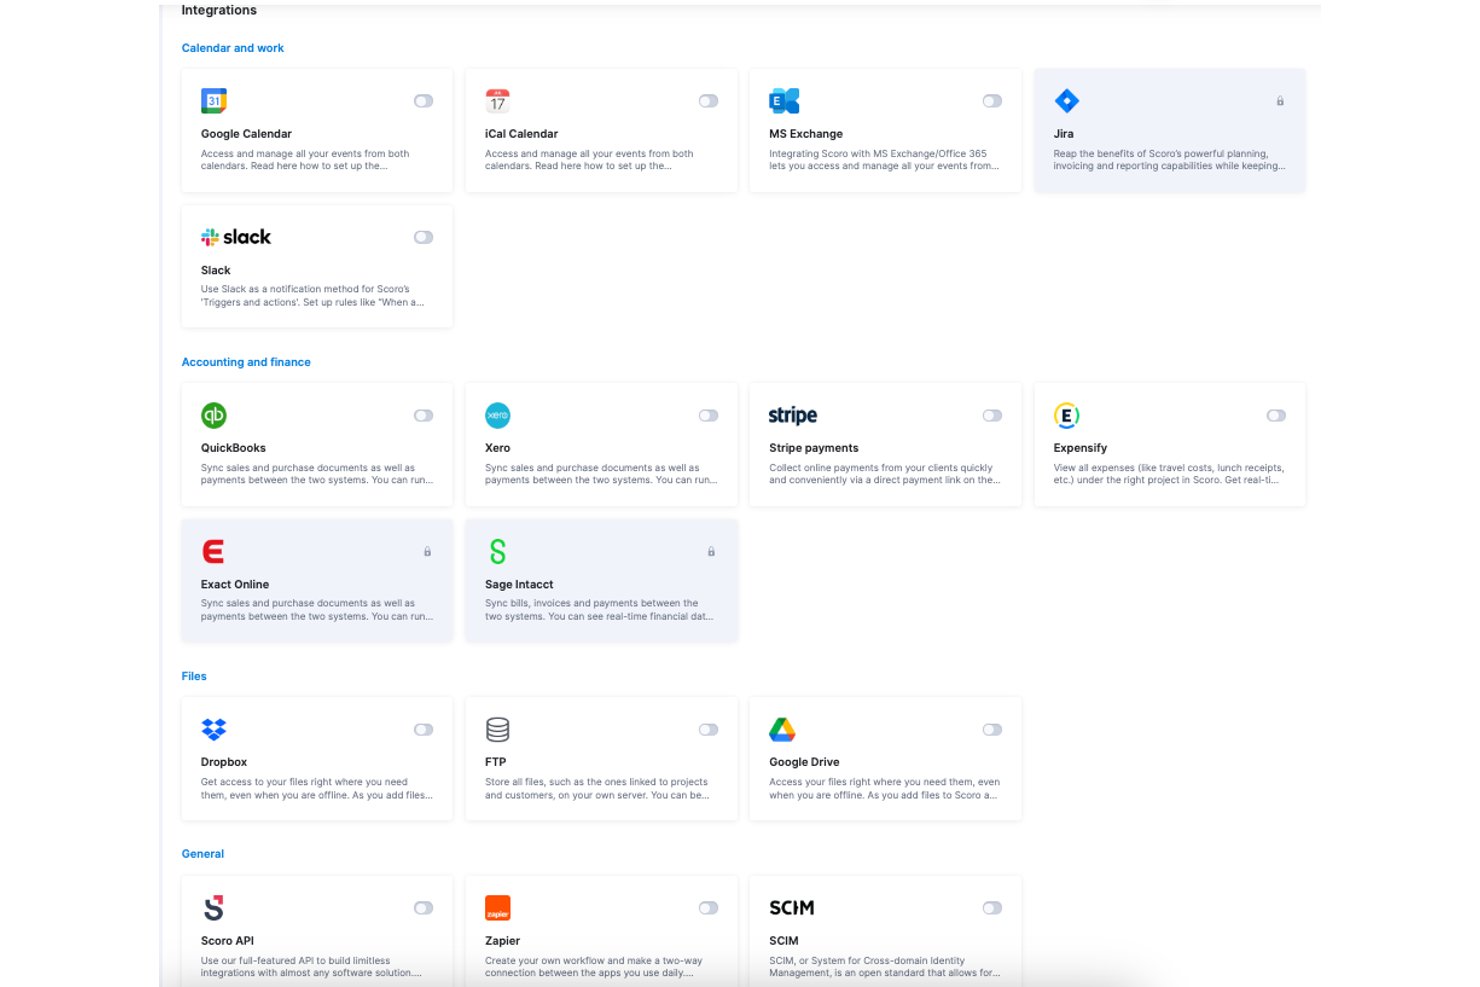Click the Integrations page heading
This screenshot has height=987, width=1480.
tap(218, 10)
